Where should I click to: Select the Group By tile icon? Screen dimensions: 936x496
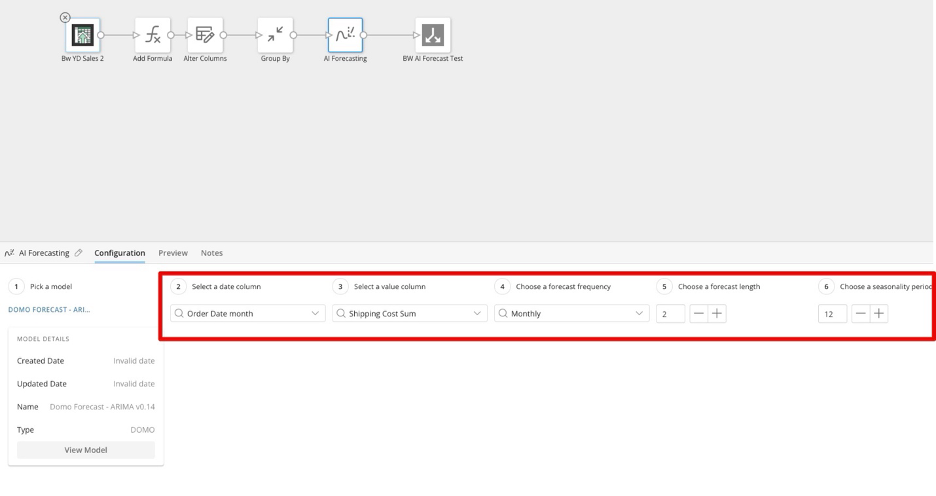coord(275,35)
